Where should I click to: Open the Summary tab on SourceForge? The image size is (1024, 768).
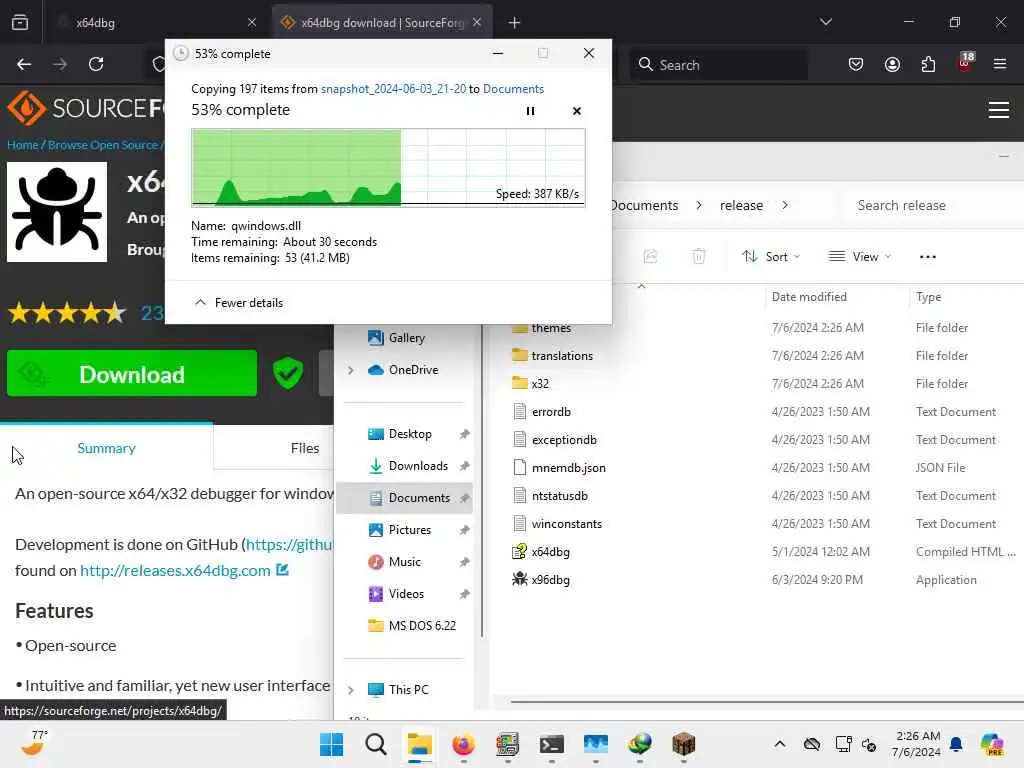pos(106,448)
